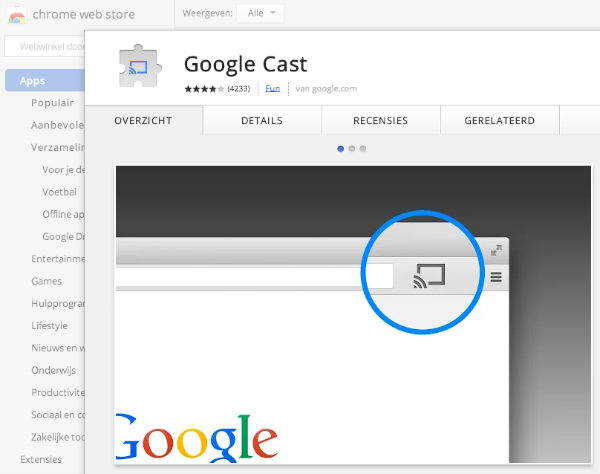The height and width of the screenshot is (474, 600).
Task: Click the hamburger menu icon in screenshot preview
Action: [x=496, y=277]
